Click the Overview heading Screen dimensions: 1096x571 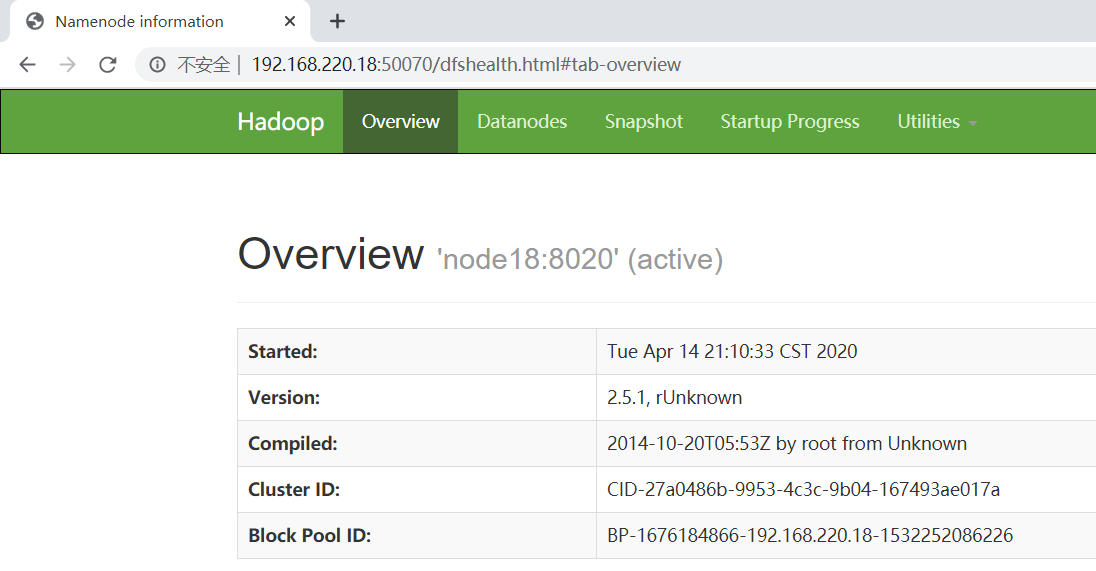point(331,254)
